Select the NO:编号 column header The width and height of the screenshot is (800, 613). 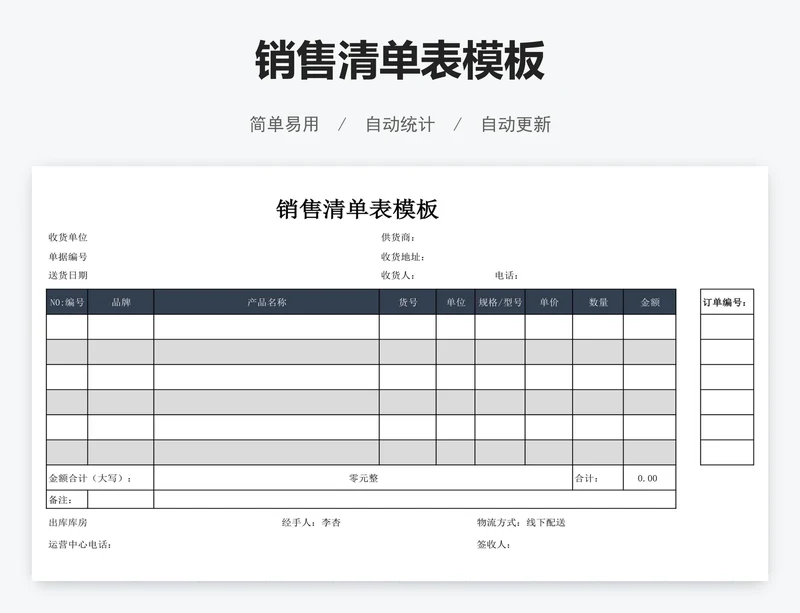click(x=67, y=302)
